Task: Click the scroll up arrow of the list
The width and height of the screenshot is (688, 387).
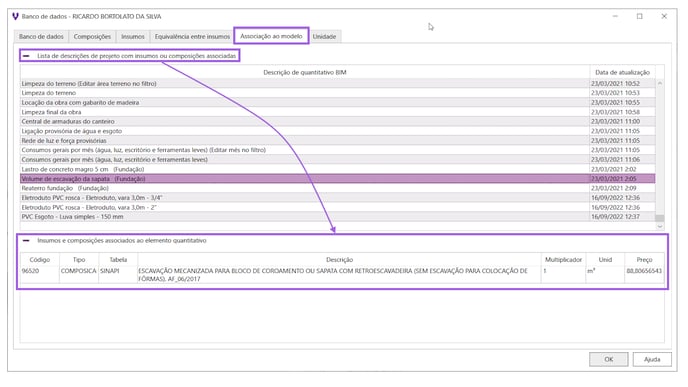Action: click(x=659, y=83)
